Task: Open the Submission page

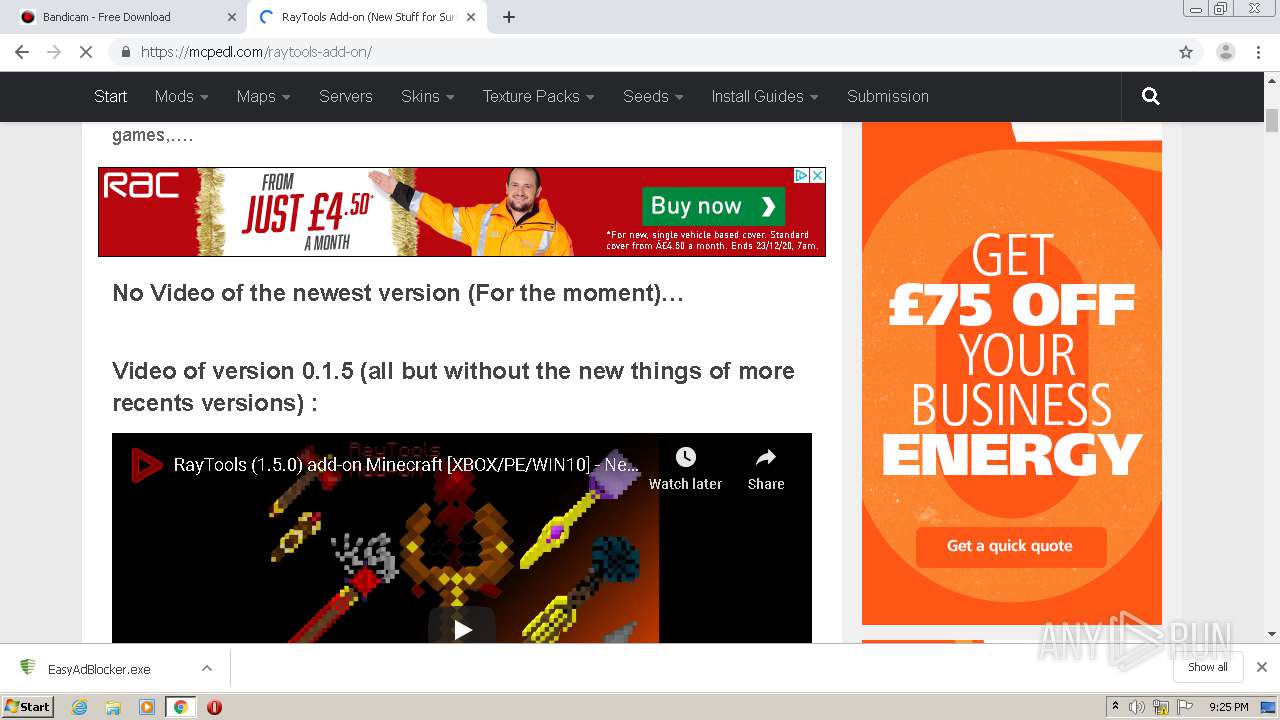Action: click(888, 96)
